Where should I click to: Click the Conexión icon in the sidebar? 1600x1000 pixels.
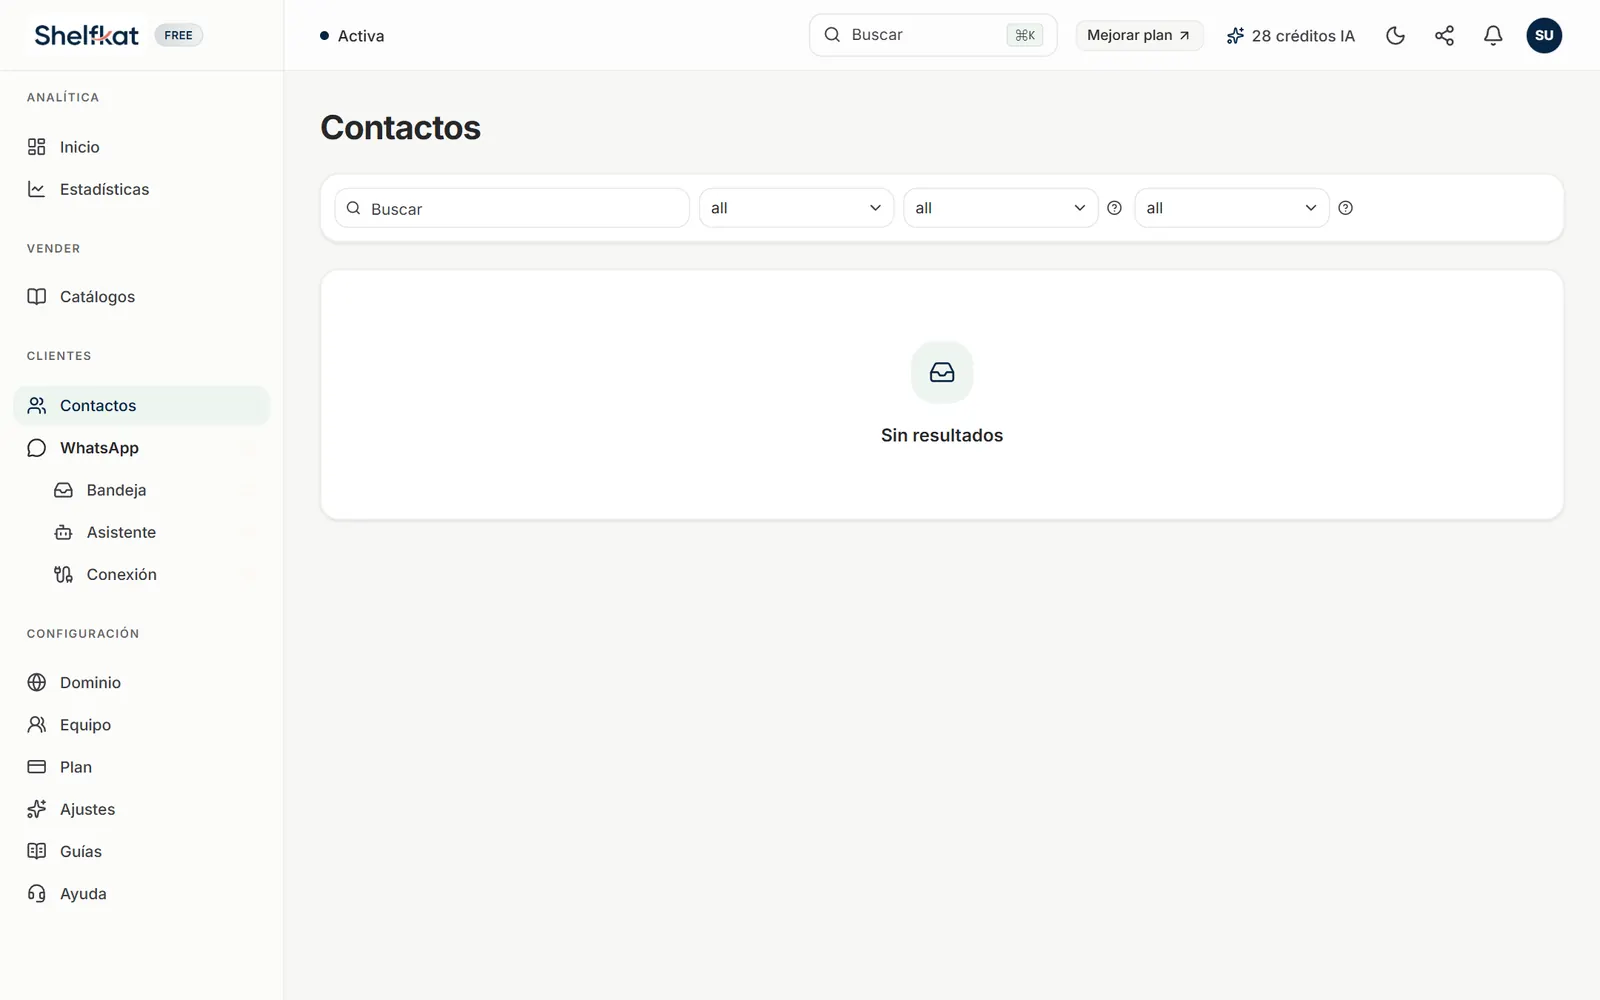(63, 574)
